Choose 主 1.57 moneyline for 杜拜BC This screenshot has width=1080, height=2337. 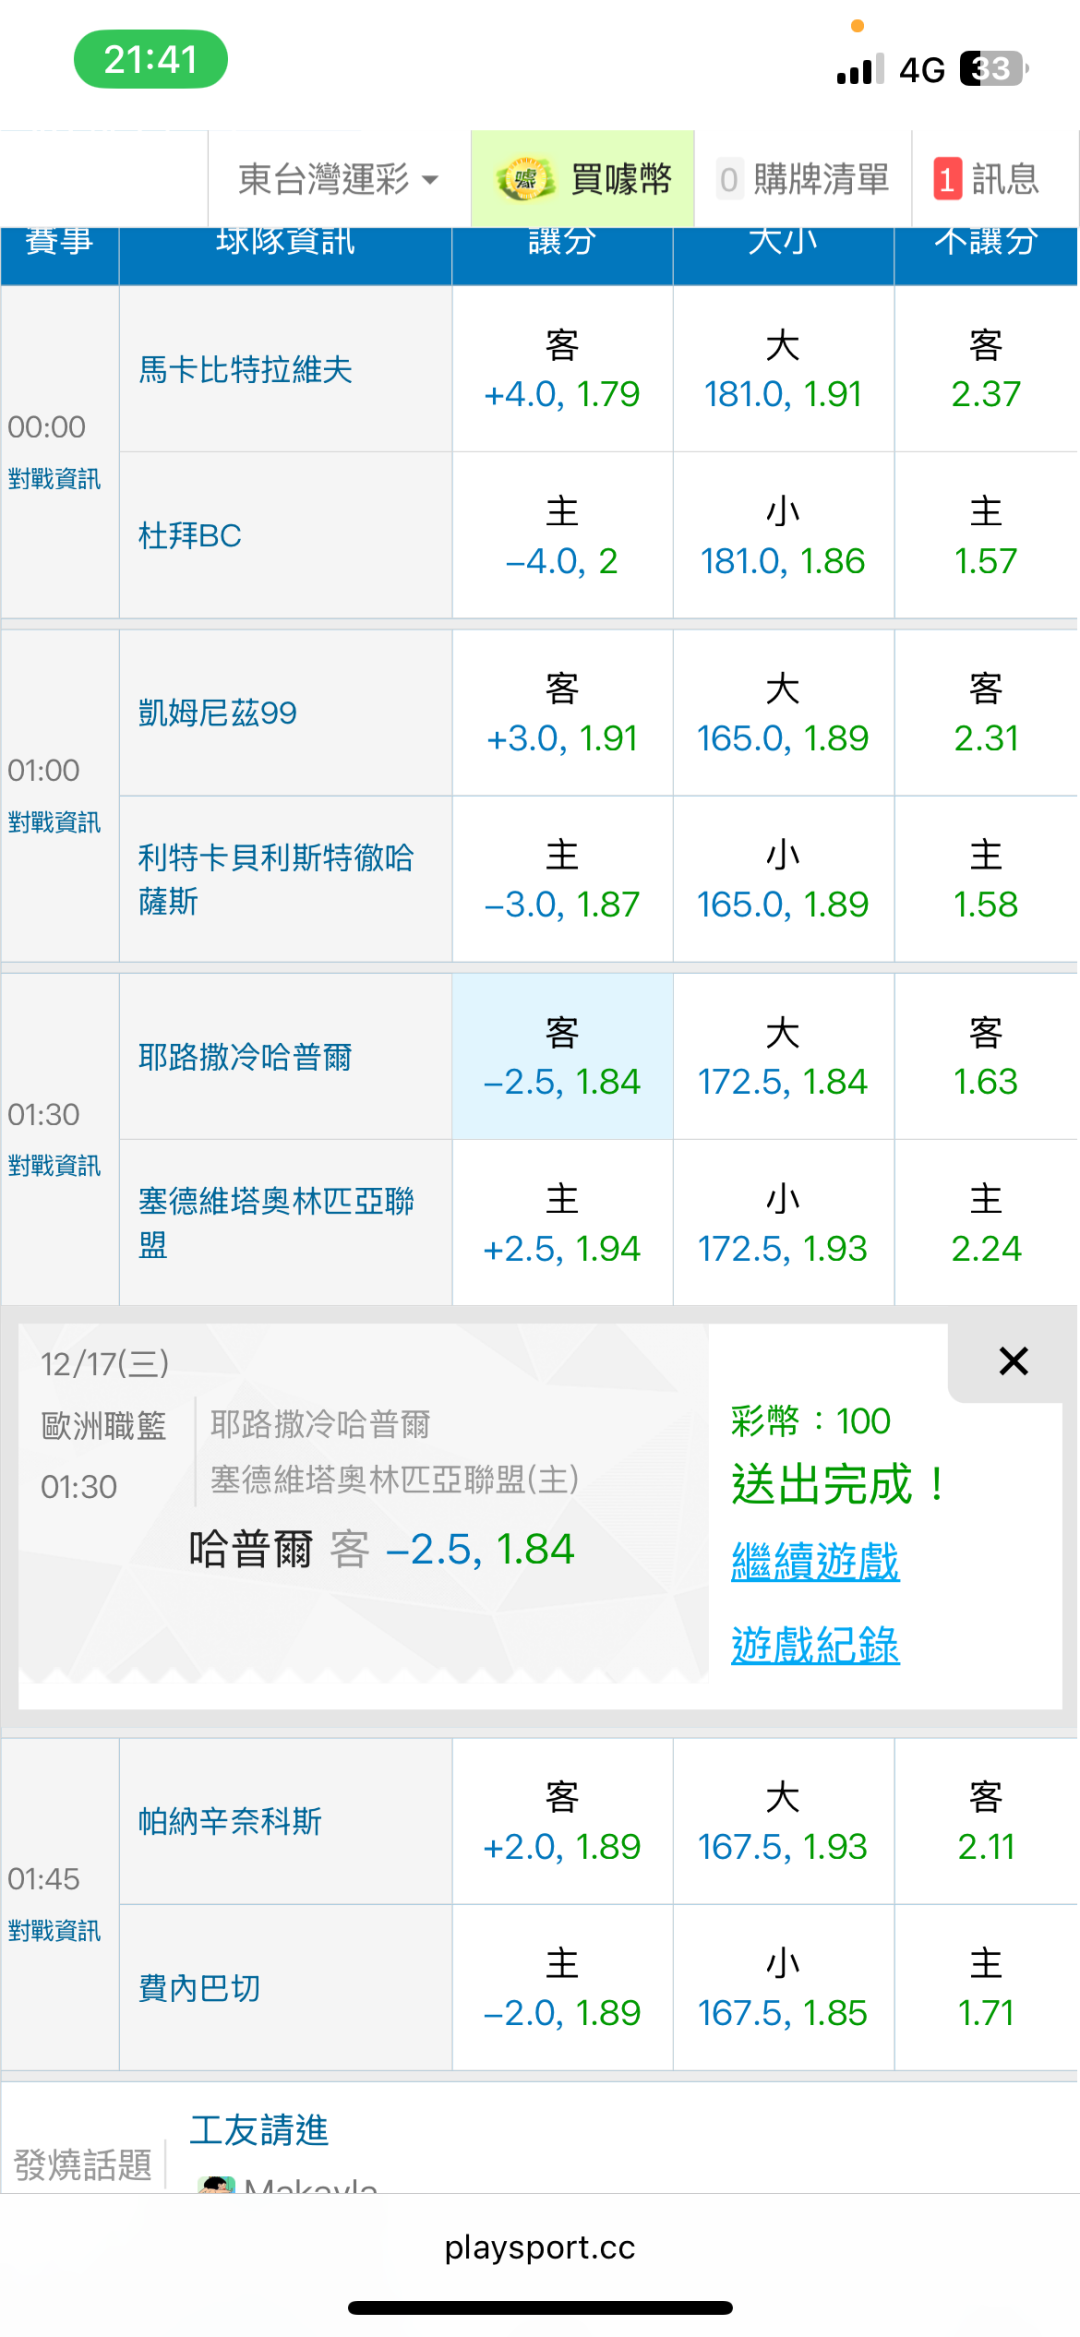point(985,536)
